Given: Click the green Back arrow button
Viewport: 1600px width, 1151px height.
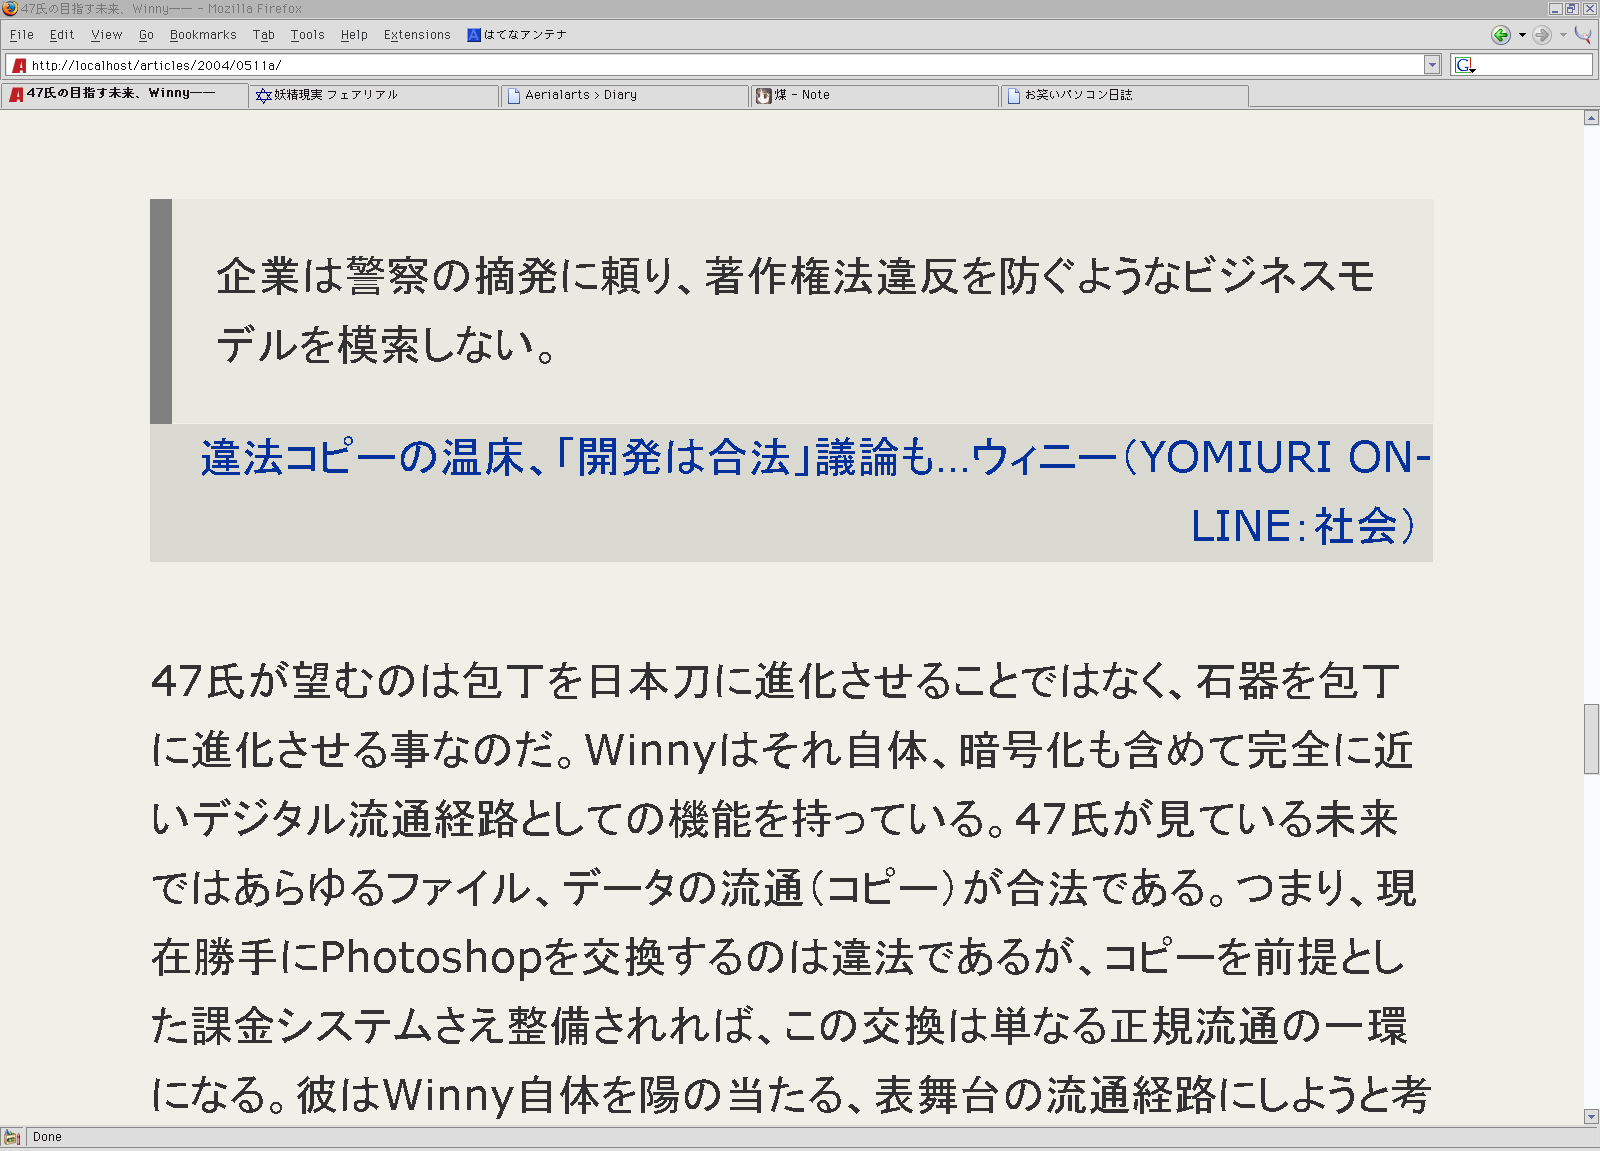Looking at the screenshot, I should pos(1500,35).
